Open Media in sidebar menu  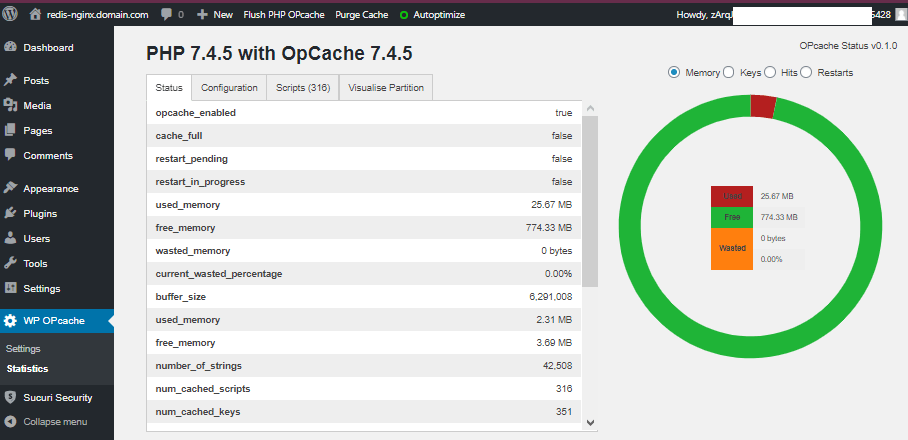(37, 105)
